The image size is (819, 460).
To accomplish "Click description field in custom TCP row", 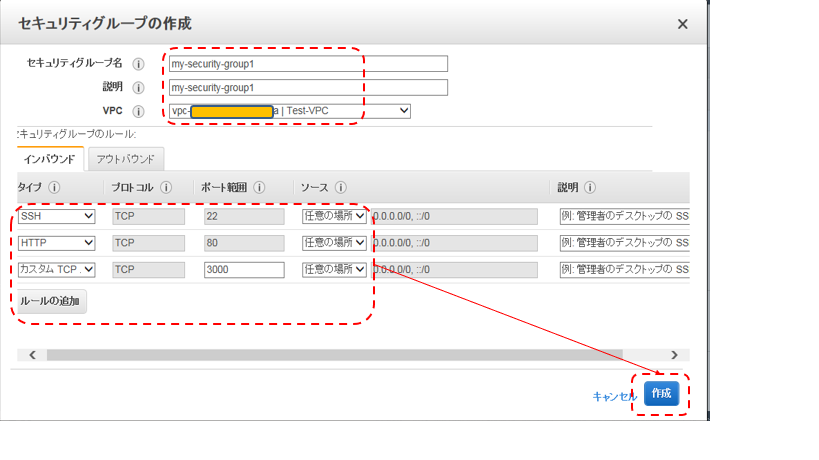I will click(x=625, y=269).
